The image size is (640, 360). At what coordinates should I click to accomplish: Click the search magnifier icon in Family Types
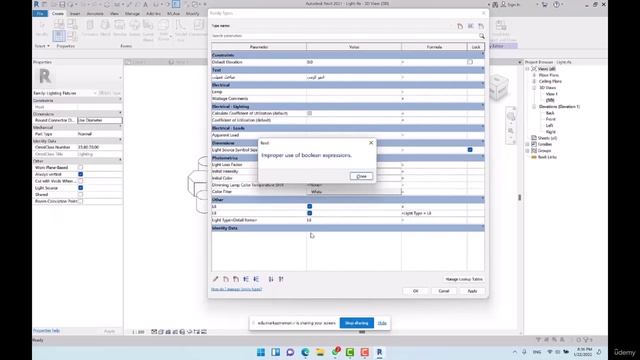coord(482,36)
